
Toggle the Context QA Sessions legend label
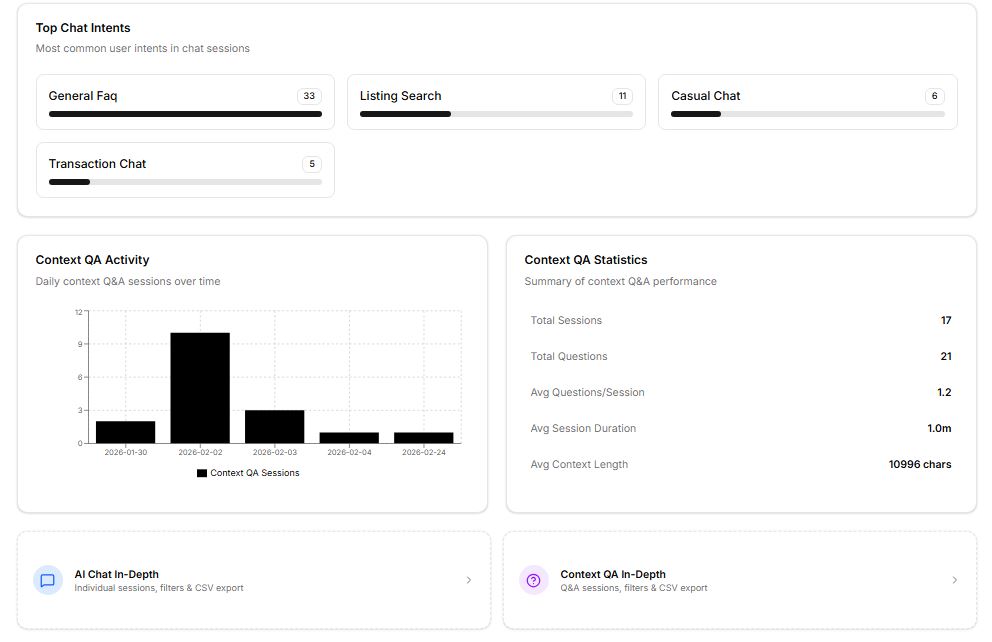pos(254,473)
